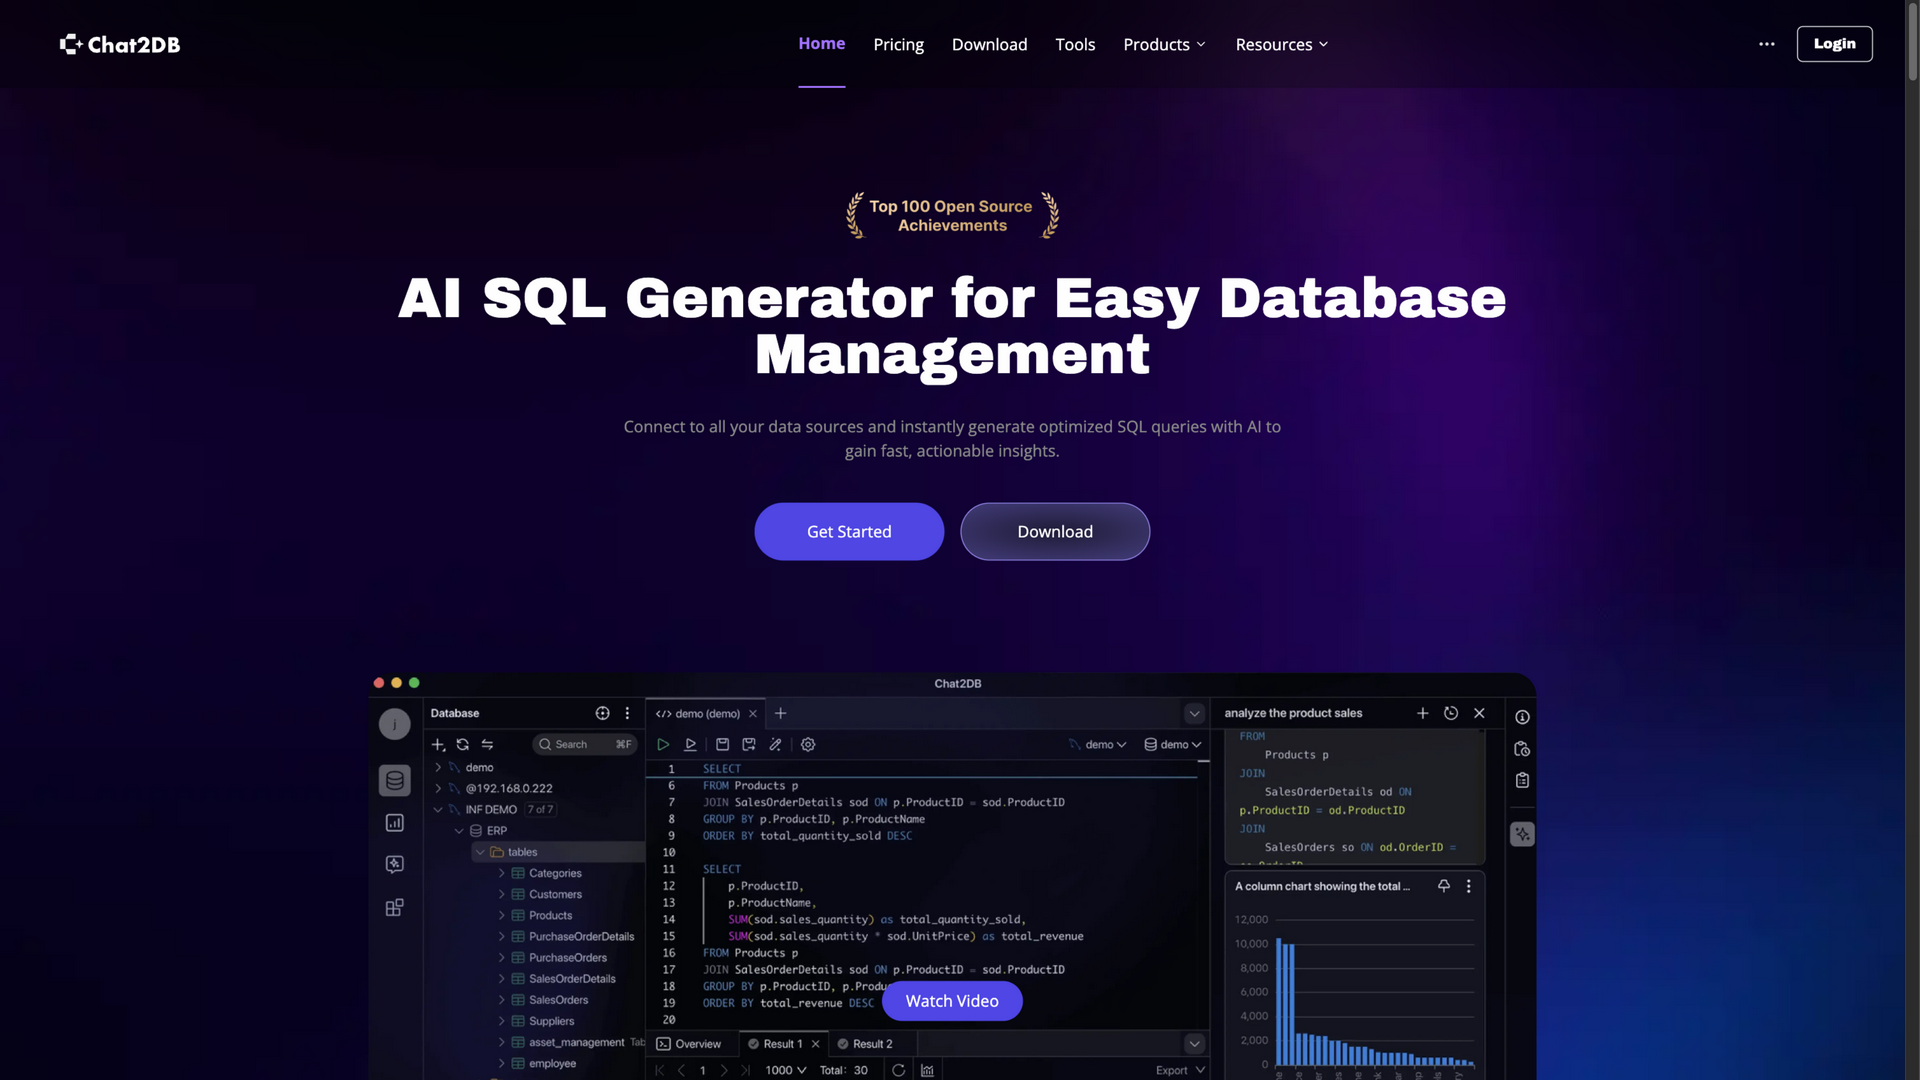Open the three-dot more menu in header
1920x1080 pixels.
(x=1767, y=44)
